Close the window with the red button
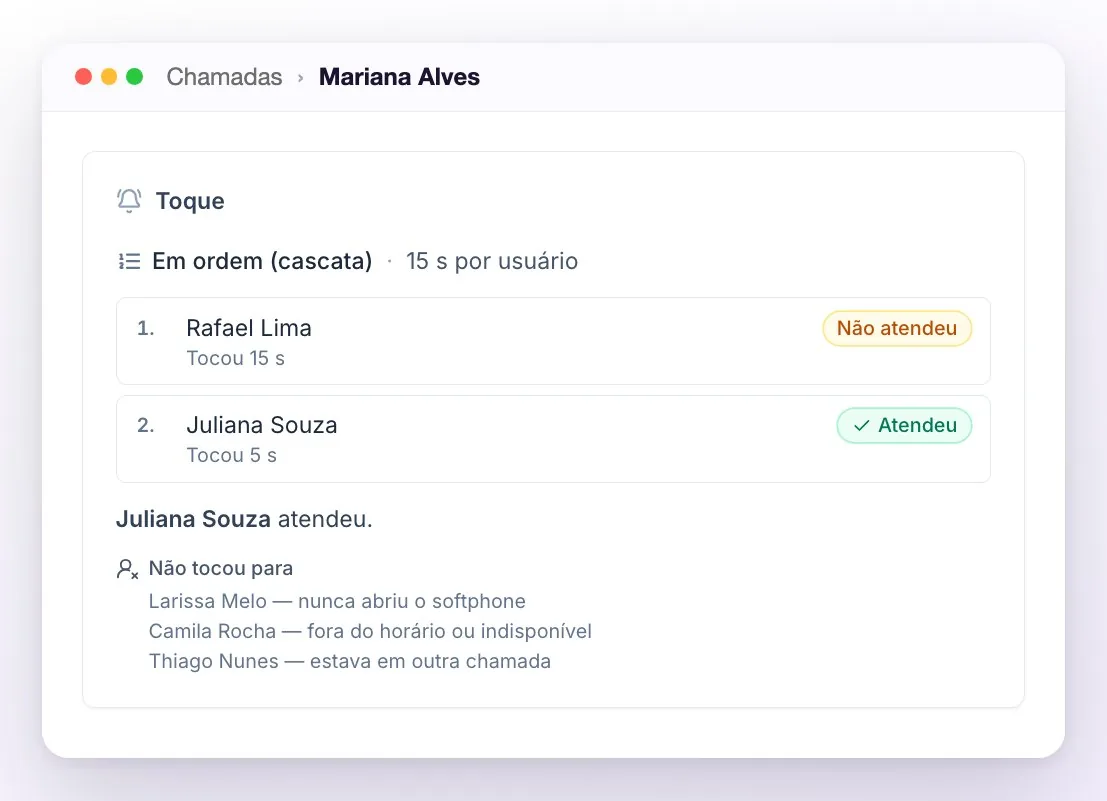Screen dimensions: 1107x801 pyautogui.click(x=83, y=76)
